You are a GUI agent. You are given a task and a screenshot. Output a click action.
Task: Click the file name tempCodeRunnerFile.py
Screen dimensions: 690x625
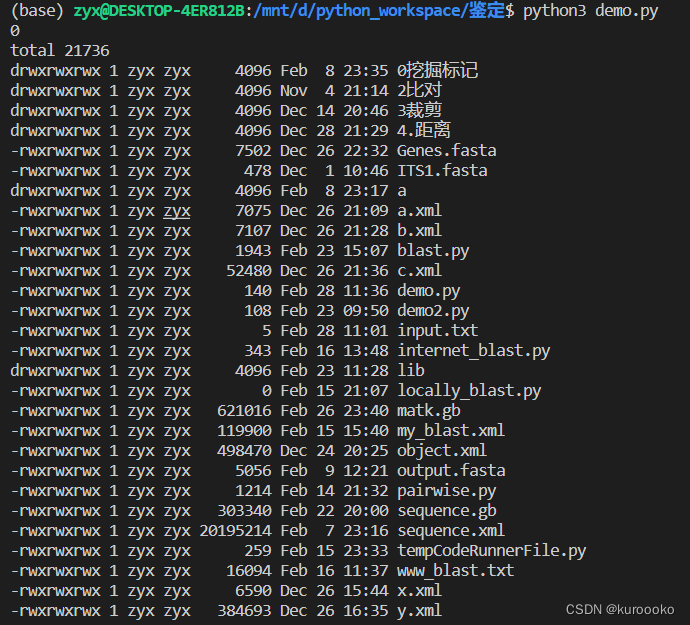492,551
